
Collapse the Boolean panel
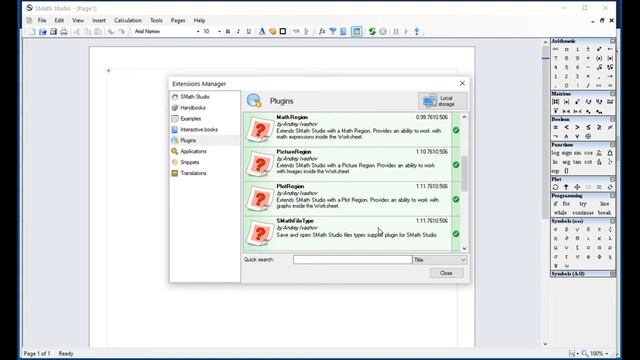[x=612, y=119]
